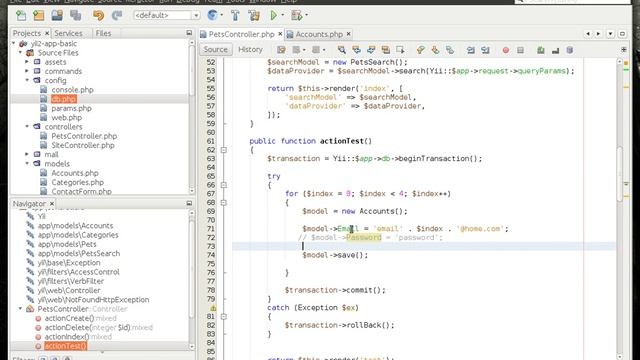This screenshot has height=360, width=640.
Task: Click warning hint icon at line 80
Action: (x=213, y=308)
